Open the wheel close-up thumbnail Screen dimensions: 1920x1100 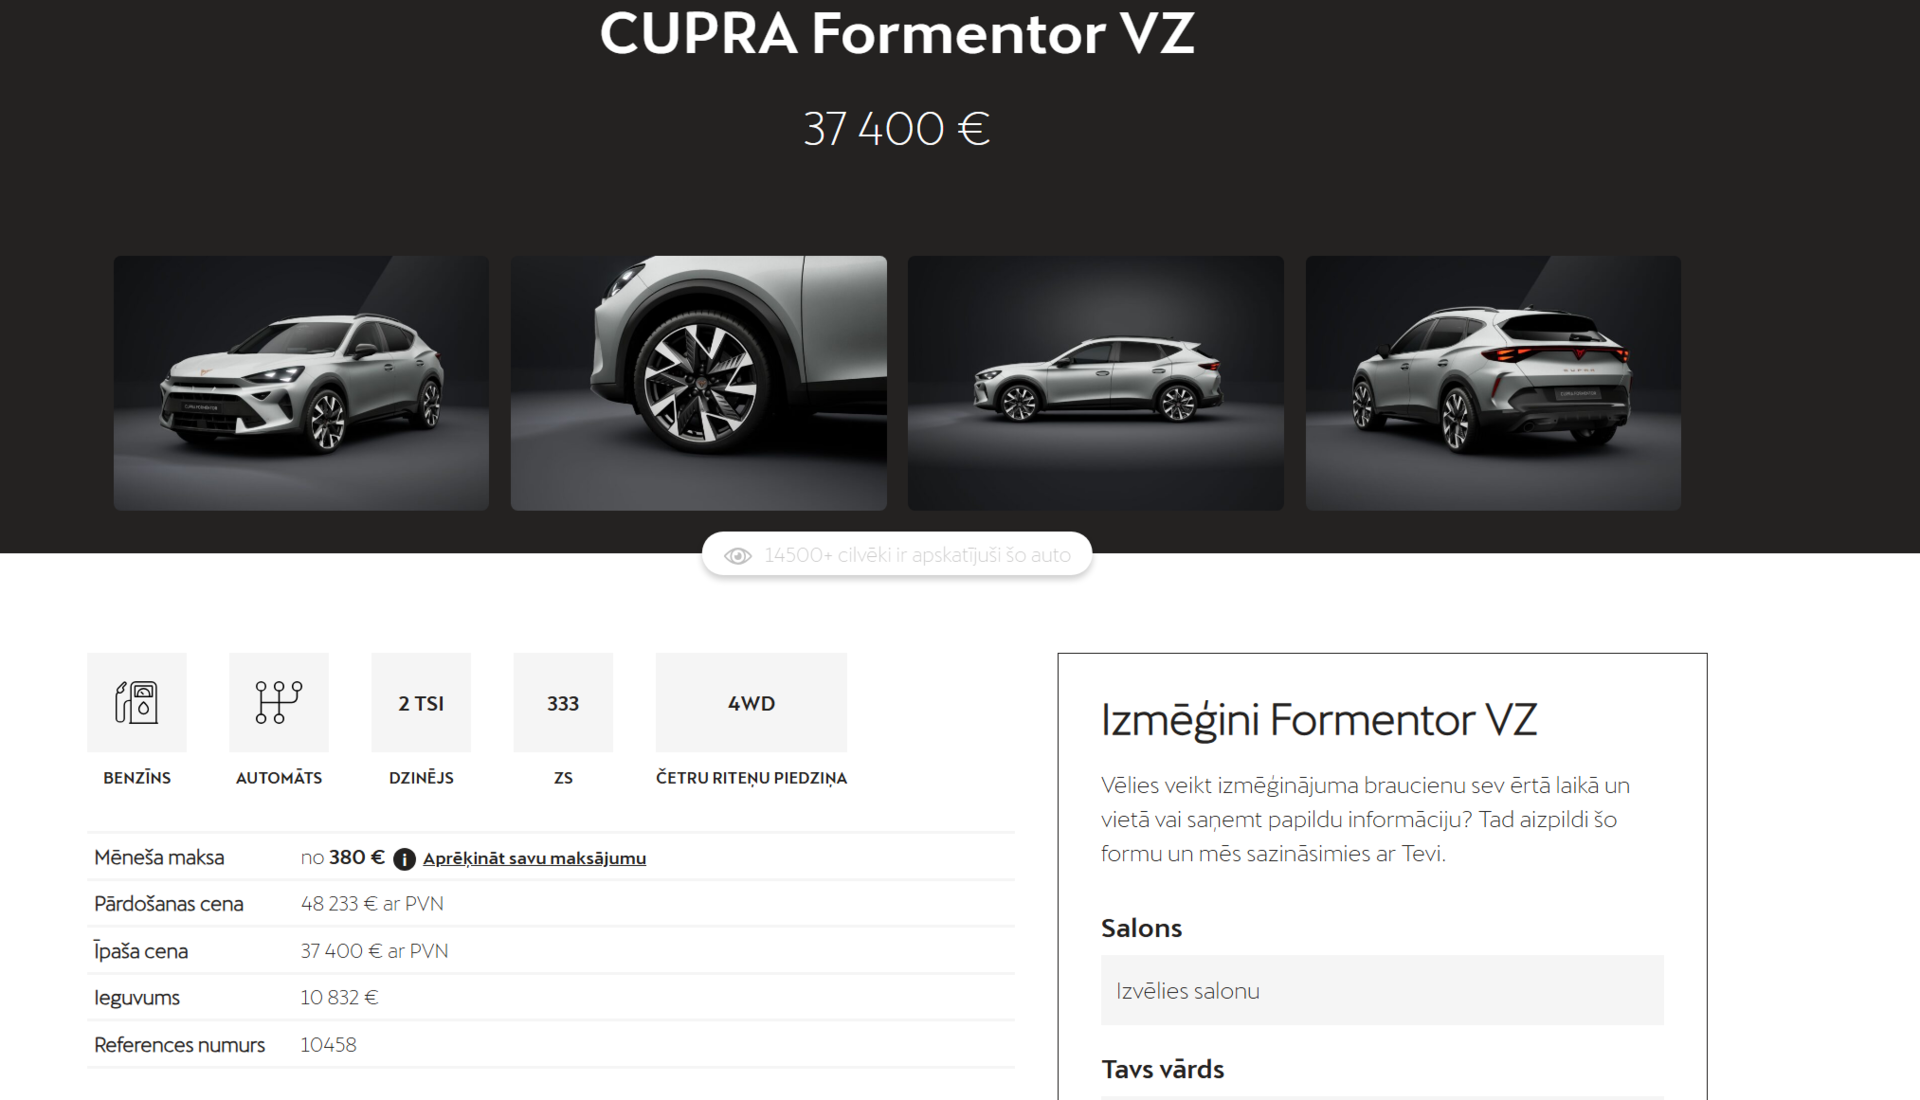[x=699, y=383]
